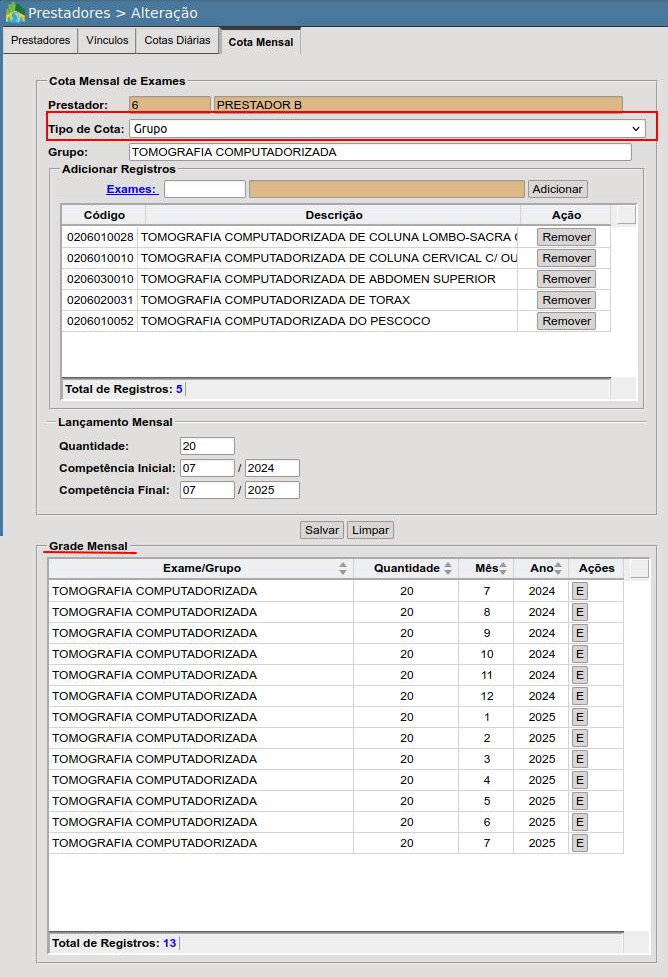Screen dimensions: 668x977
Task: Click Competência Final month field
Action: tap(207, 490)
